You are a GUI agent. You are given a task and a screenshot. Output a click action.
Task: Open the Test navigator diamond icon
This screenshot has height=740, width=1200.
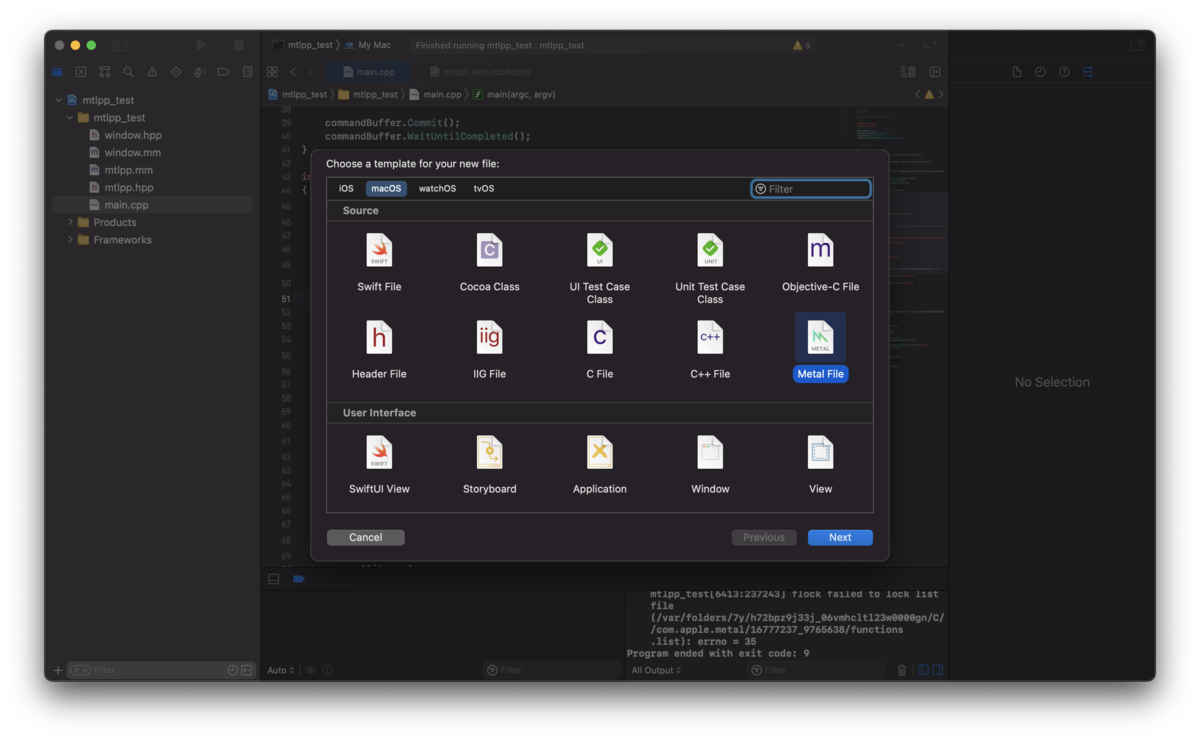176,72
